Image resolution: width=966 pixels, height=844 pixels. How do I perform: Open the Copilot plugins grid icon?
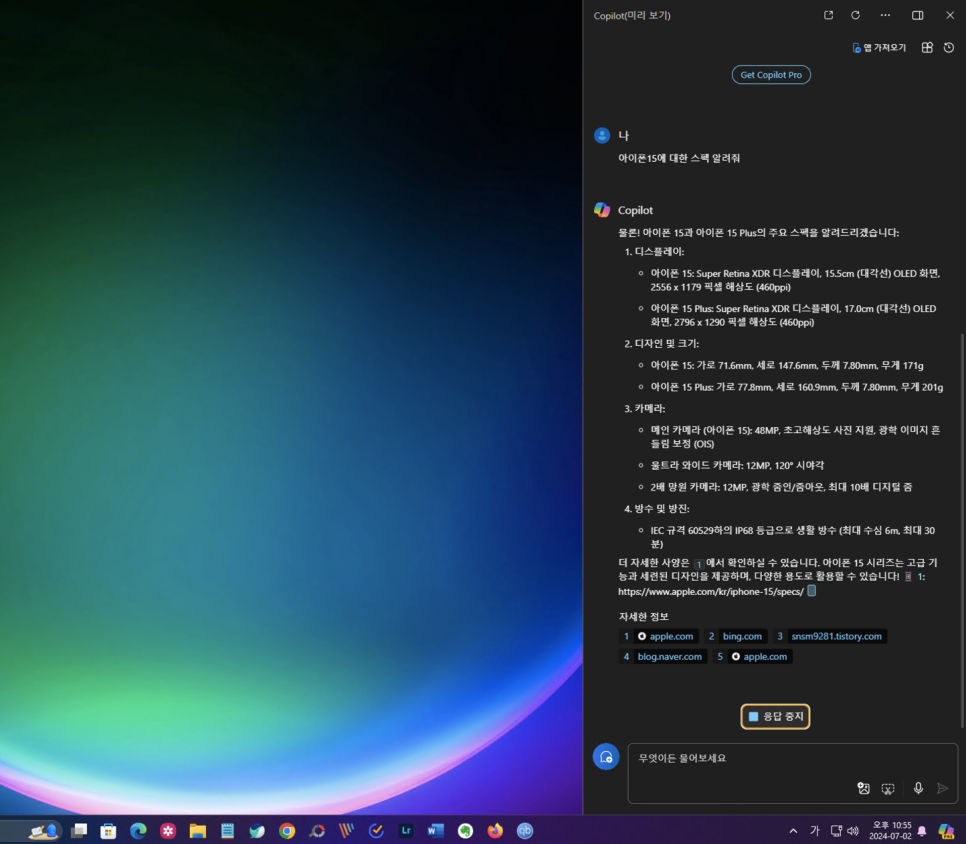coord(927,47)
